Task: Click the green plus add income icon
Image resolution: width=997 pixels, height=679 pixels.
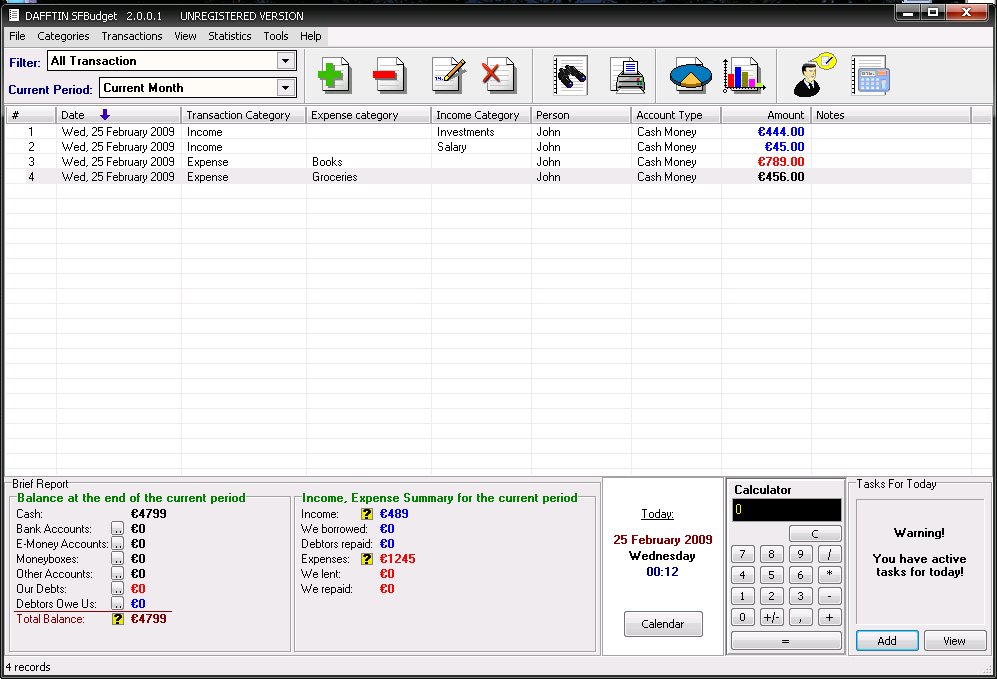Action: pos(334,75)
